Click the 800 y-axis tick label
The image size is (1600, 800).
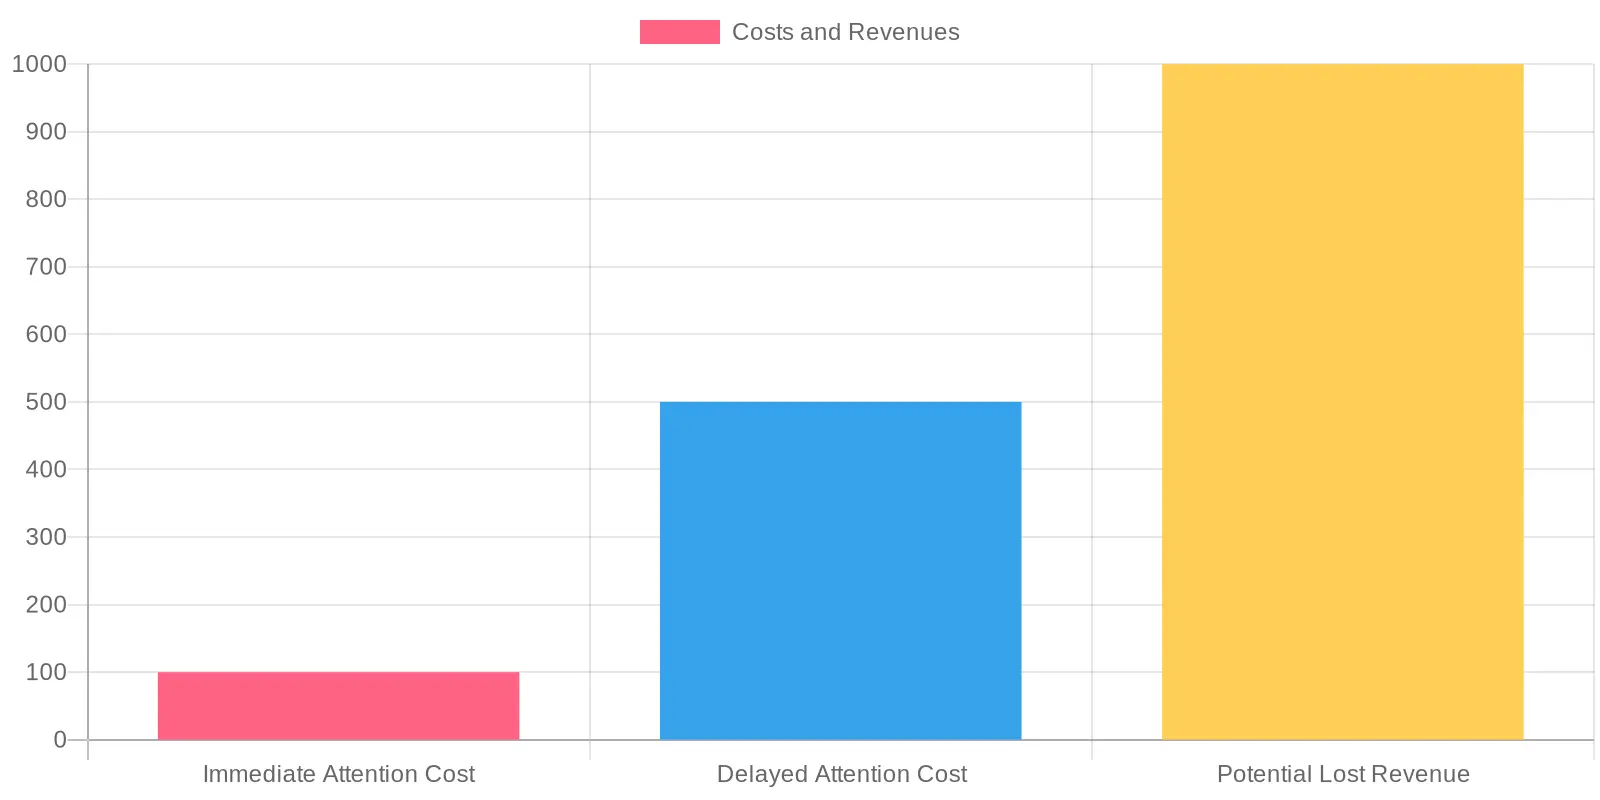pos(46,199)
